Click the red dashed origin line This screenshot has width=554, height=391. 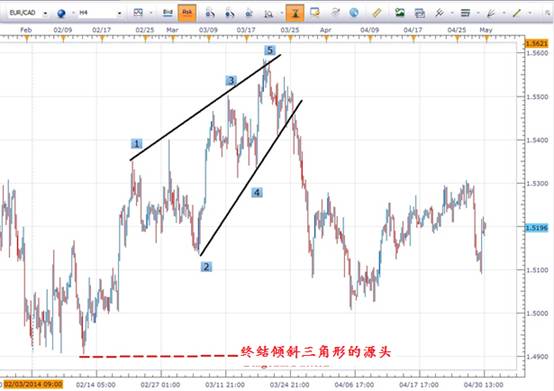coord(159,356)
